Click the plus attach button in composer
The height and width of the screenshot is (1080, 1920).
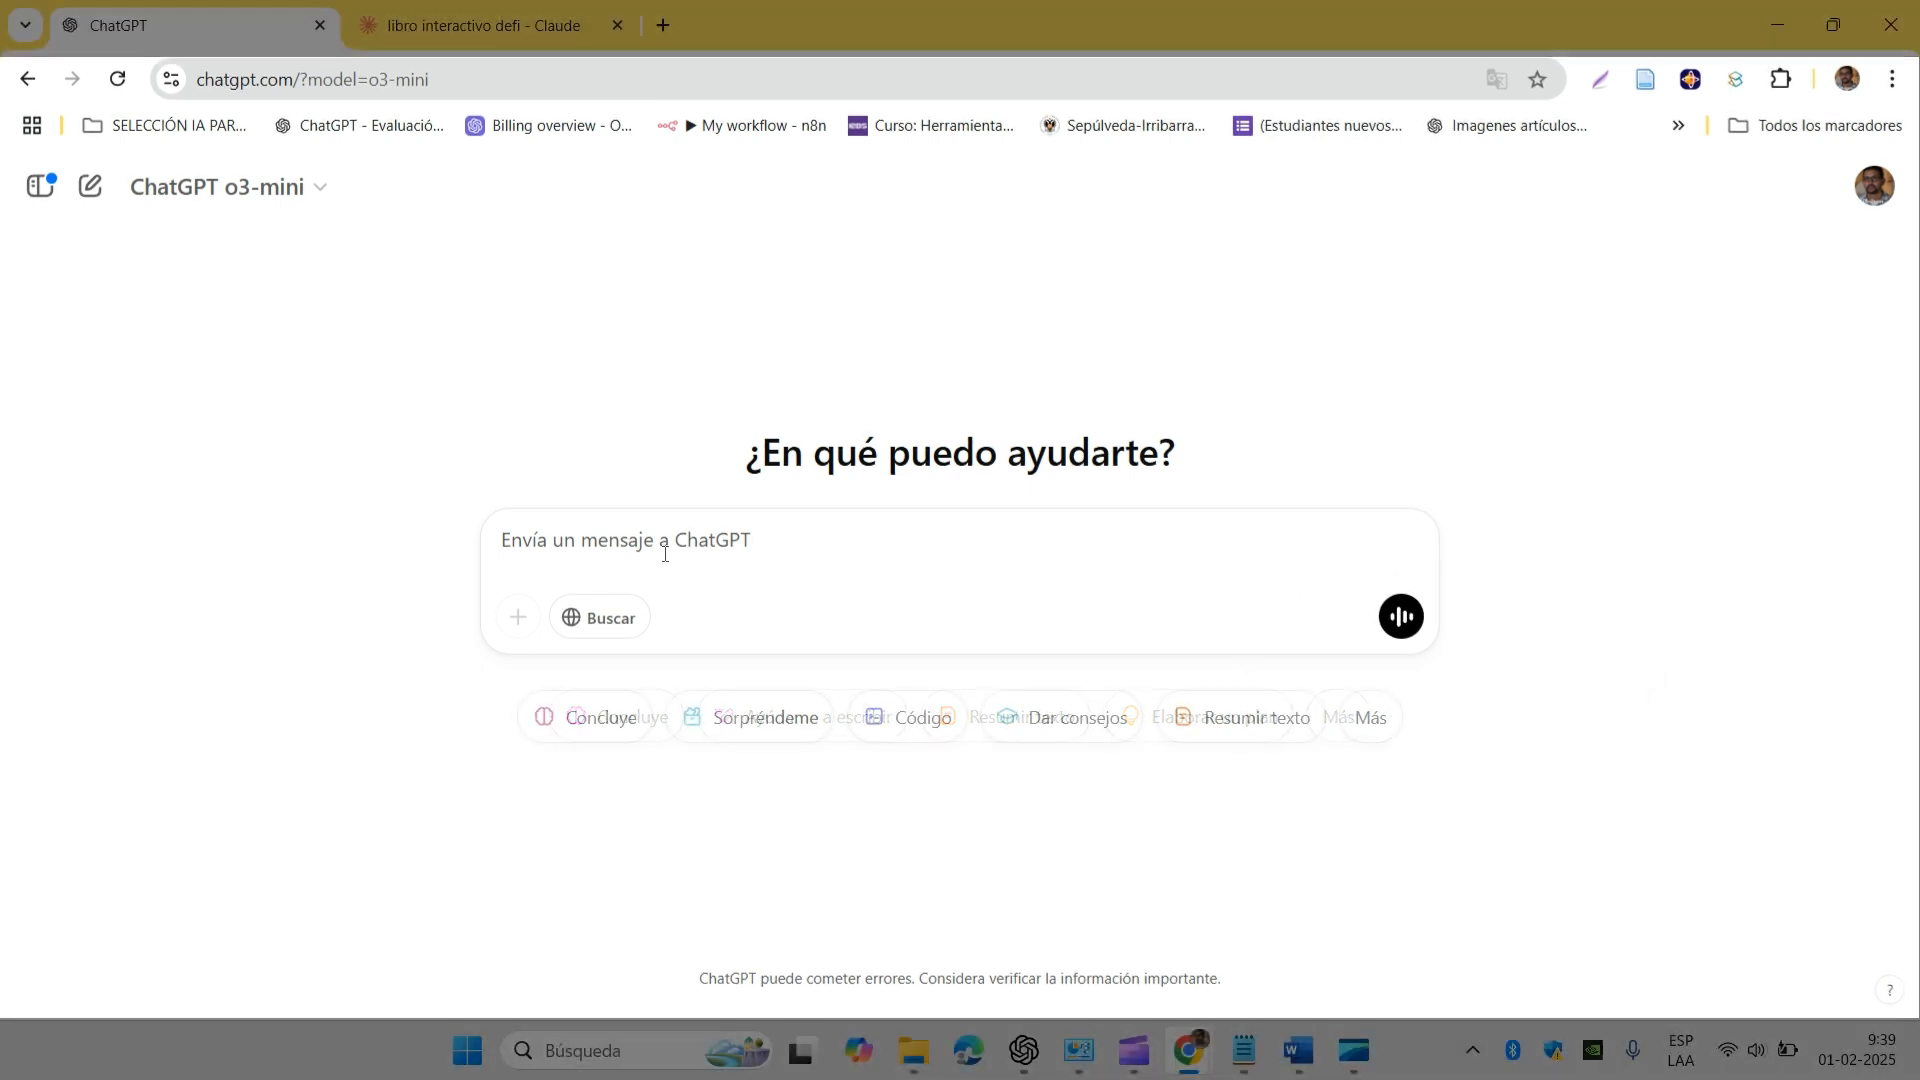coord(518,617)
